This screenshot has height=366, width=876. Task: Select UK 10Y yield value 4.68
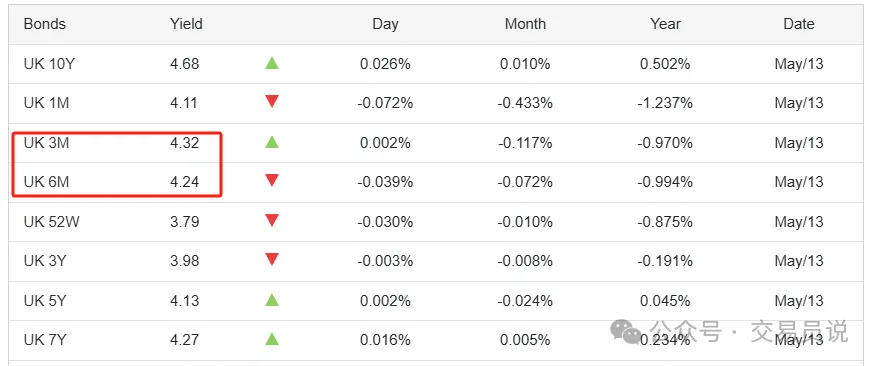click(184, 64)
